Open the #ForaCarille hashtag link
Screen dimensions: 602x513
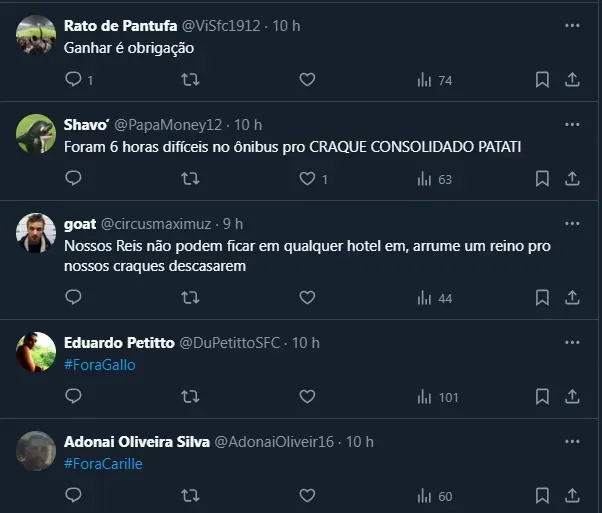coord(102,464)
